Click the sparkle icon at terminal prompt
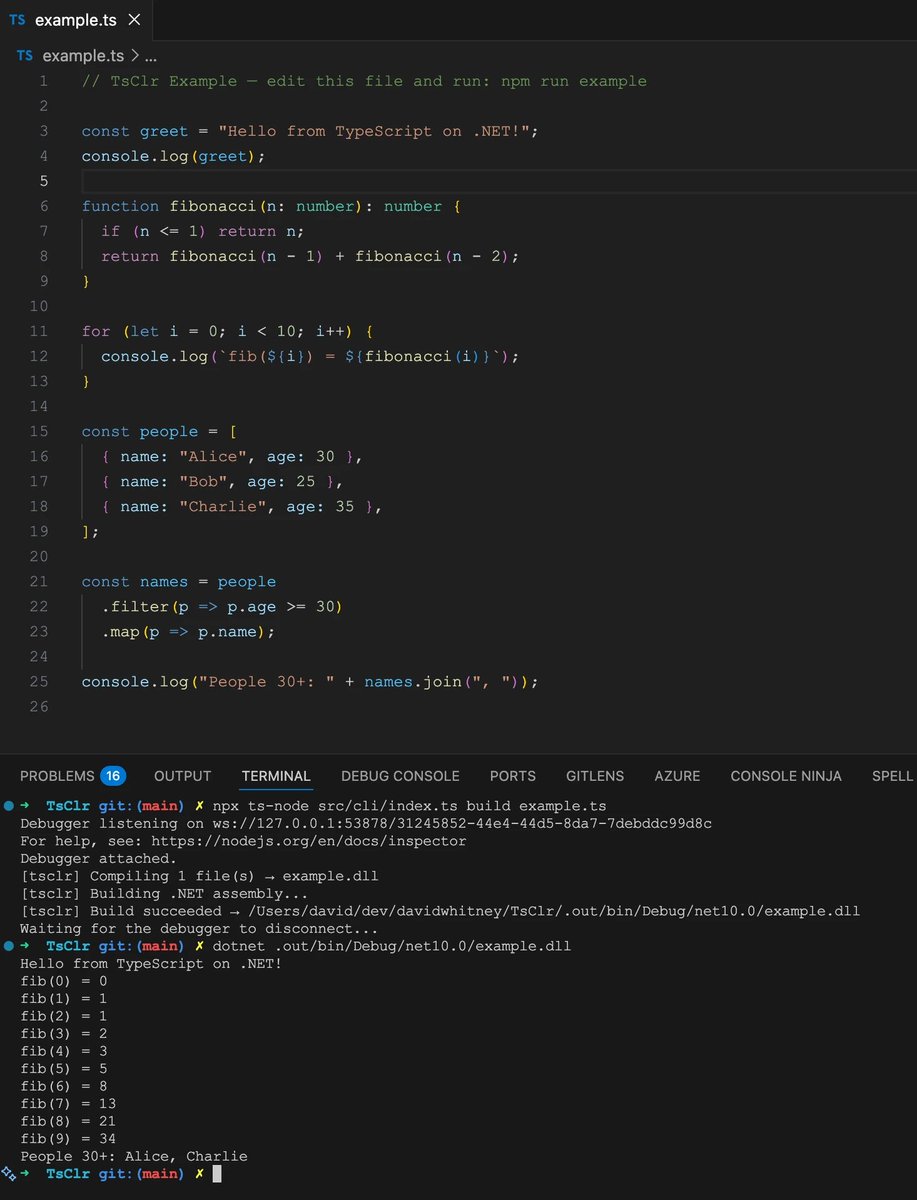Image resolution: width=917 pixels, height=1200 pixels. (8, 1173)
